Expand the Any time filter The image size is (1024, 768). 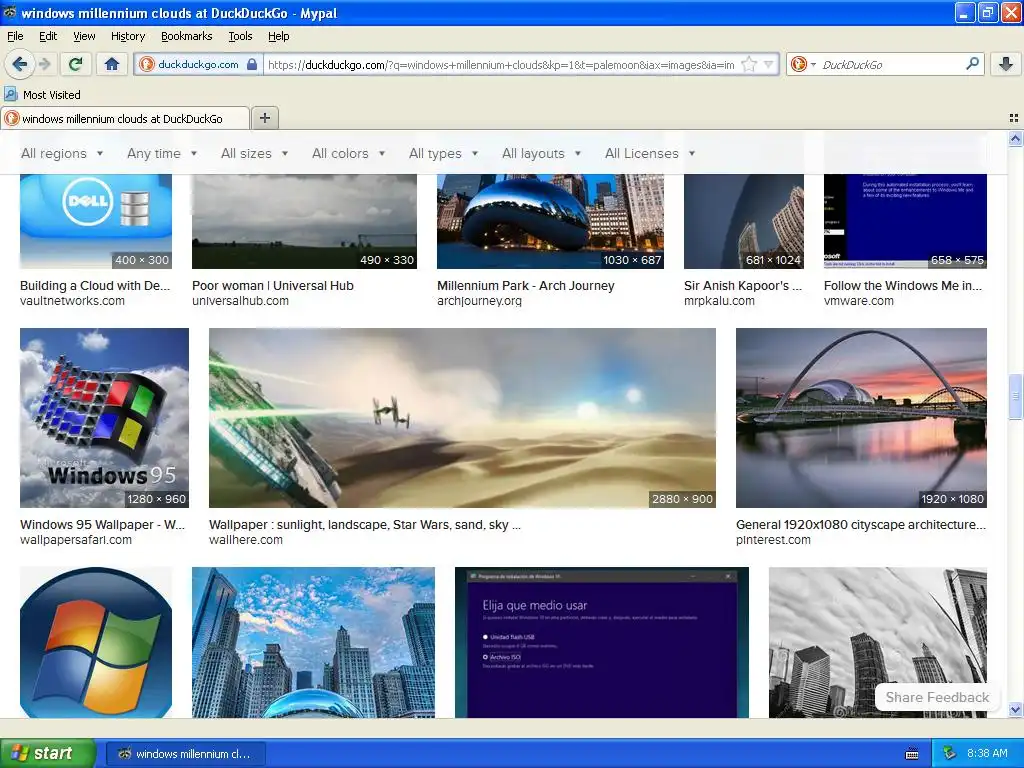[x=162, y=153]
